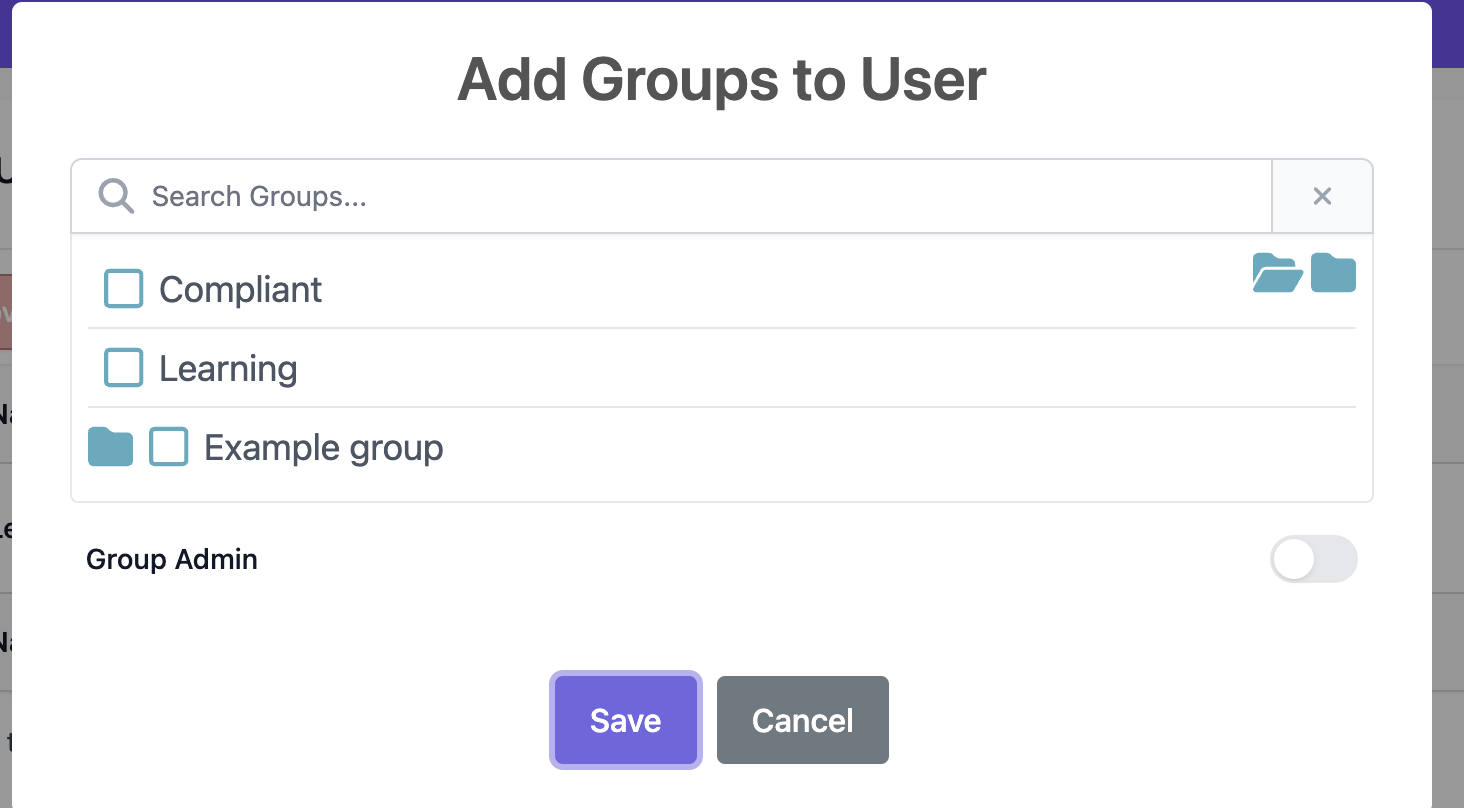Check the Learning group checkbox

[x=122, y=367]
